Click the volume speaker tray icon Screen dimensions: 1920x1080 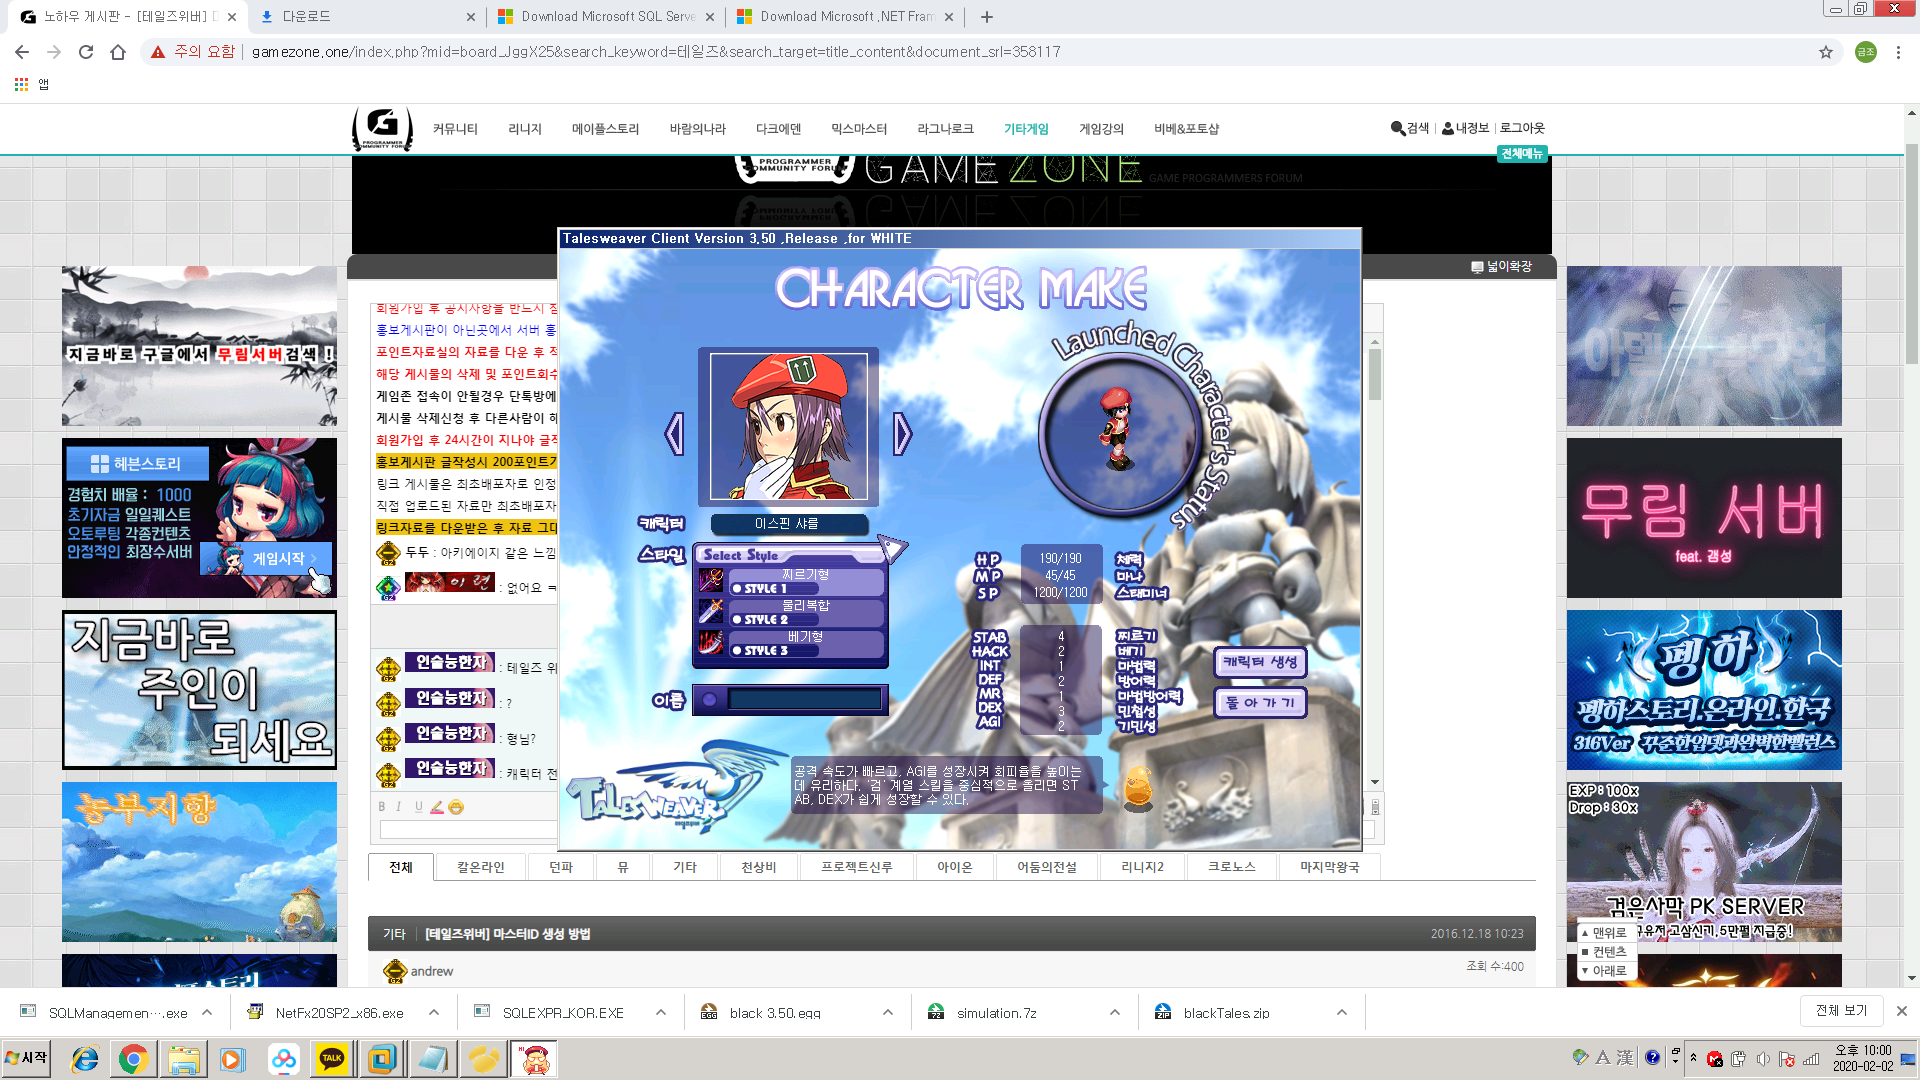pos(1763,1058)
